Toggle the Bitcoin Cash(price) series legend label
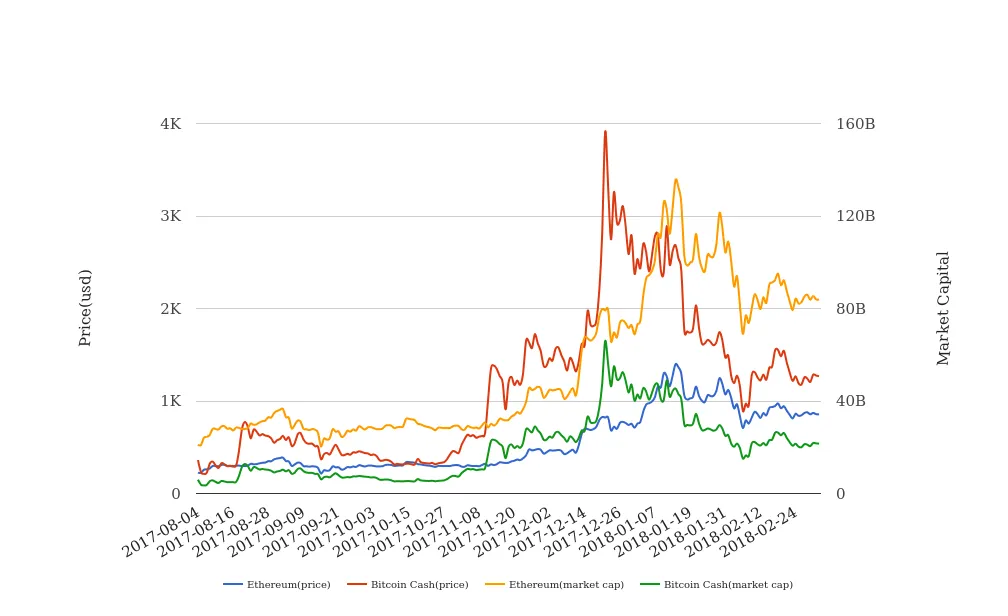Screen dimensions: 1008x616 [x=419, y=585]
